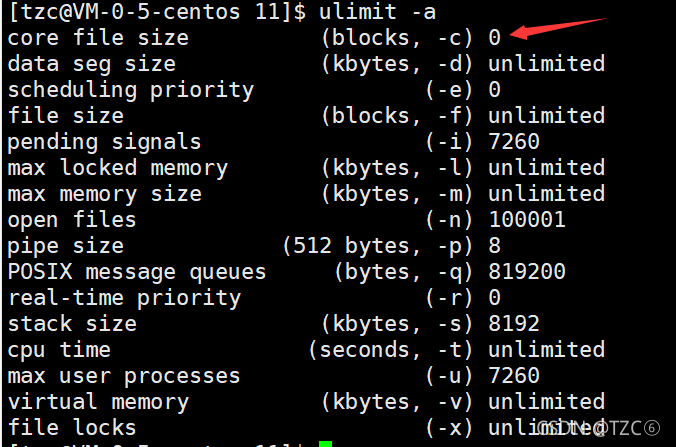Click the CSDN @TZC watermark

pos(599,428)
